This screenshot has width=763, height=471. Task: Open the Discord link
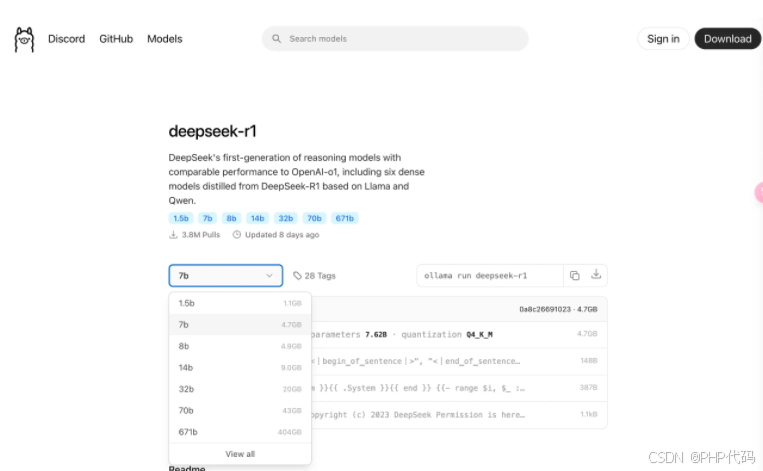[66, 39]
